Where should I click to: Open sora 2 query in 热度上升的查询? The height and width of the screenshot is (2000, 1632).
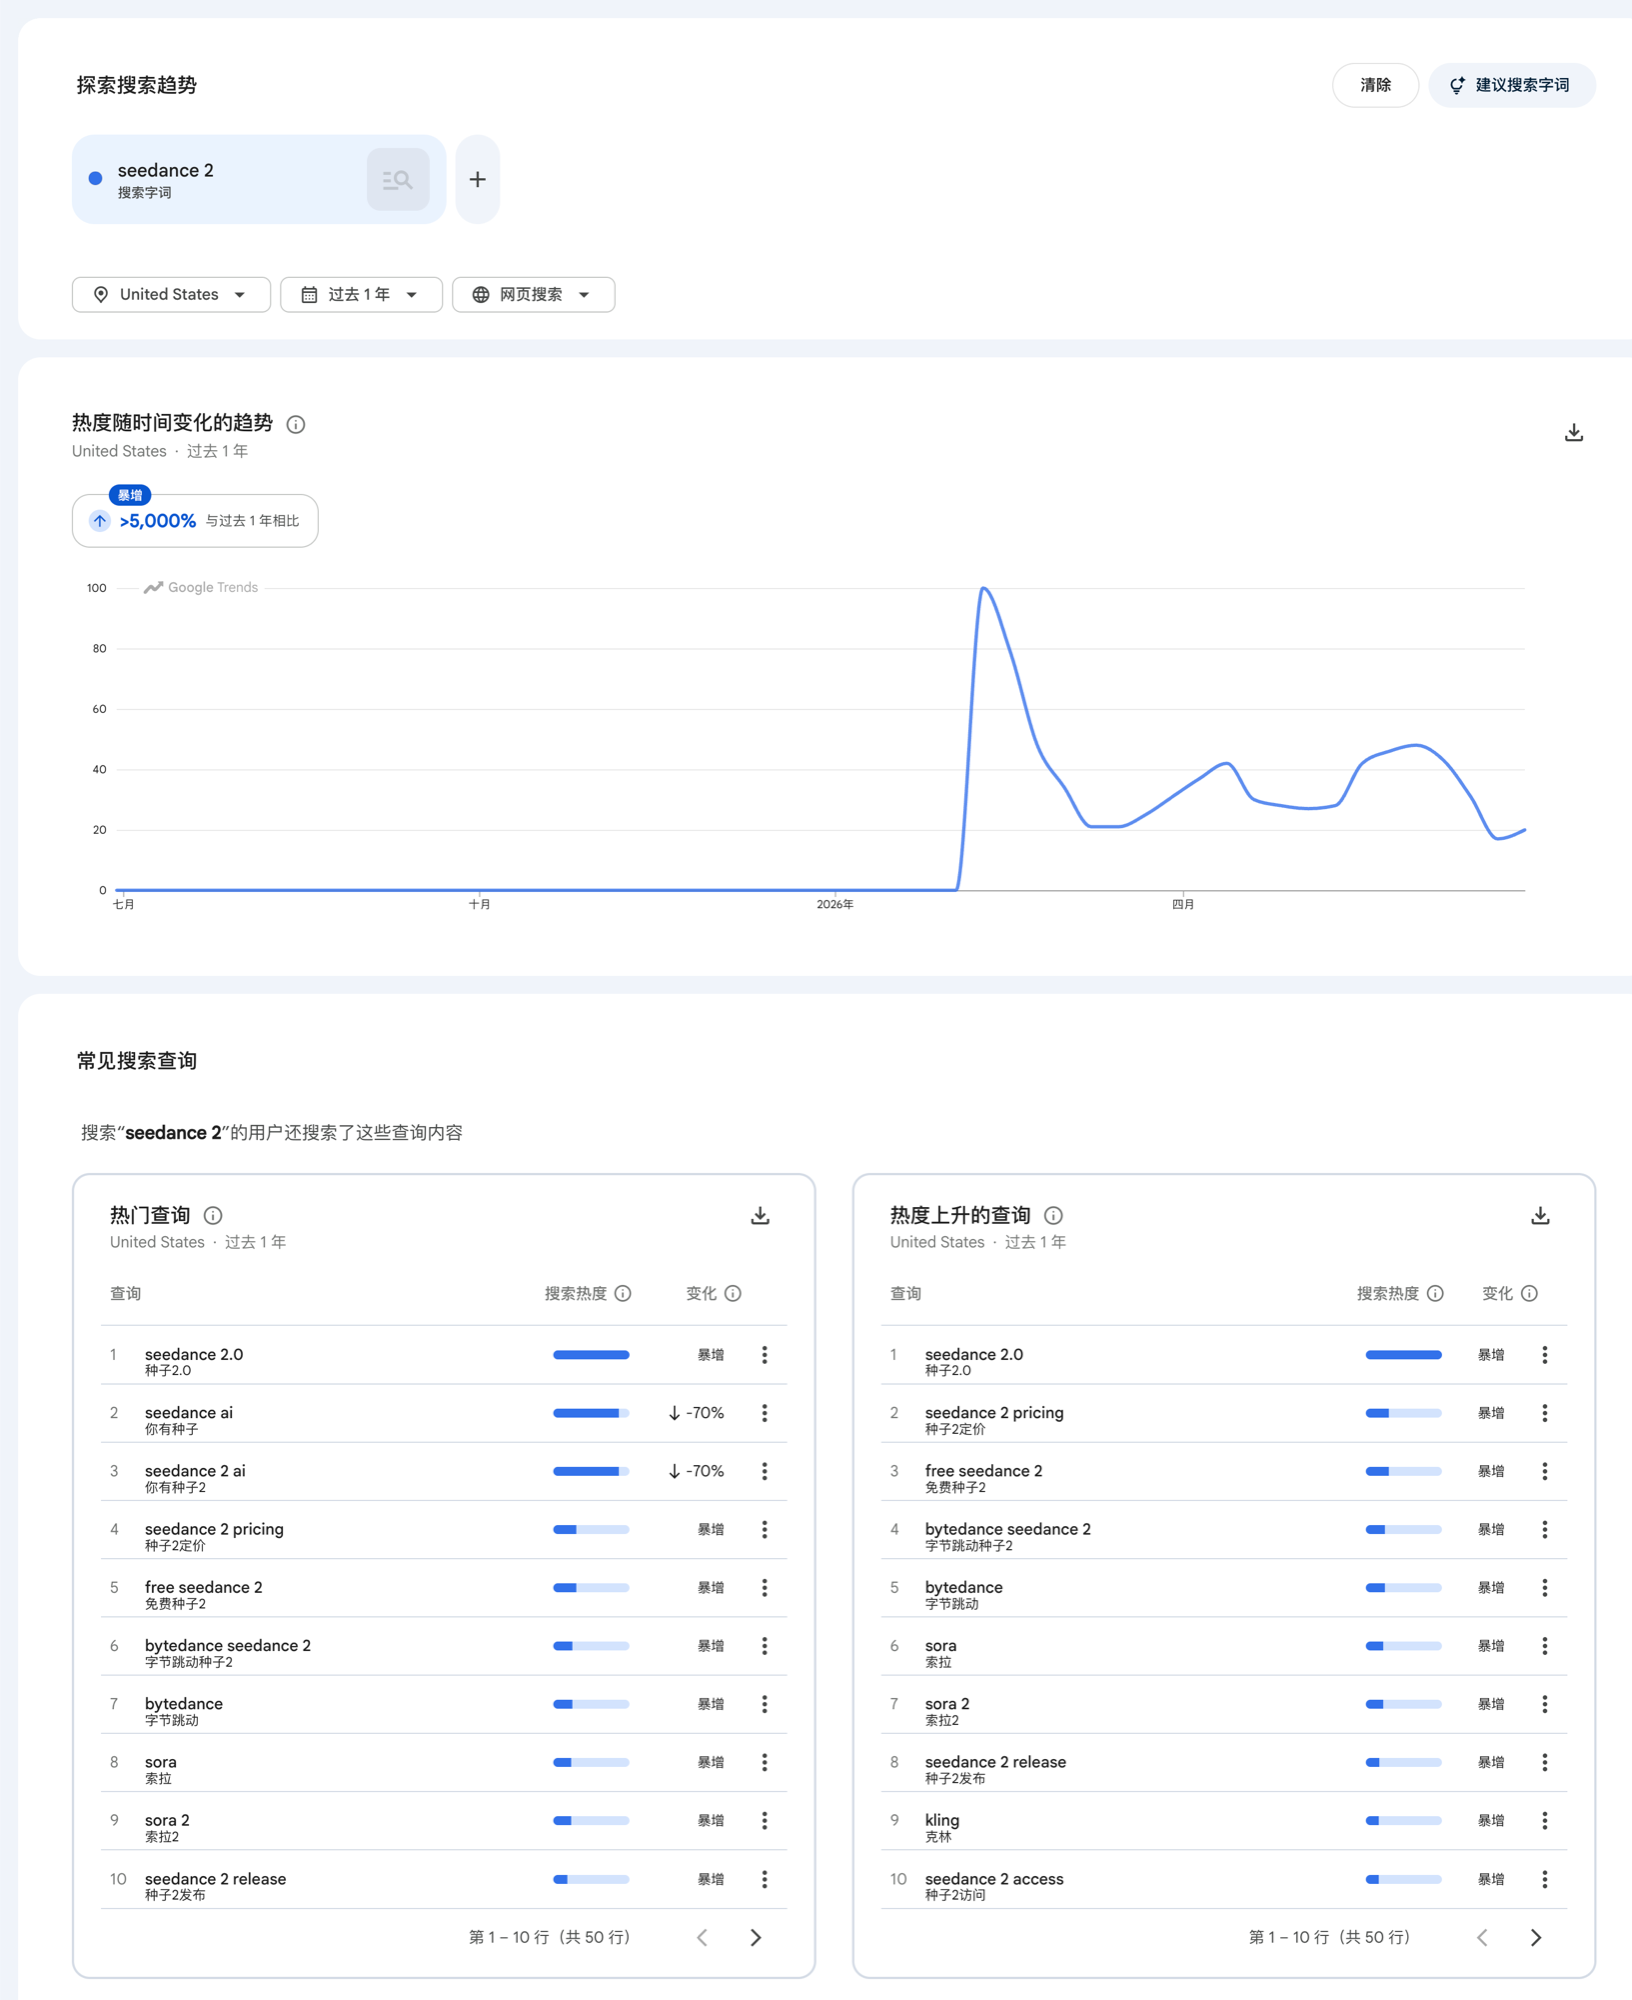coord(947,1703)
